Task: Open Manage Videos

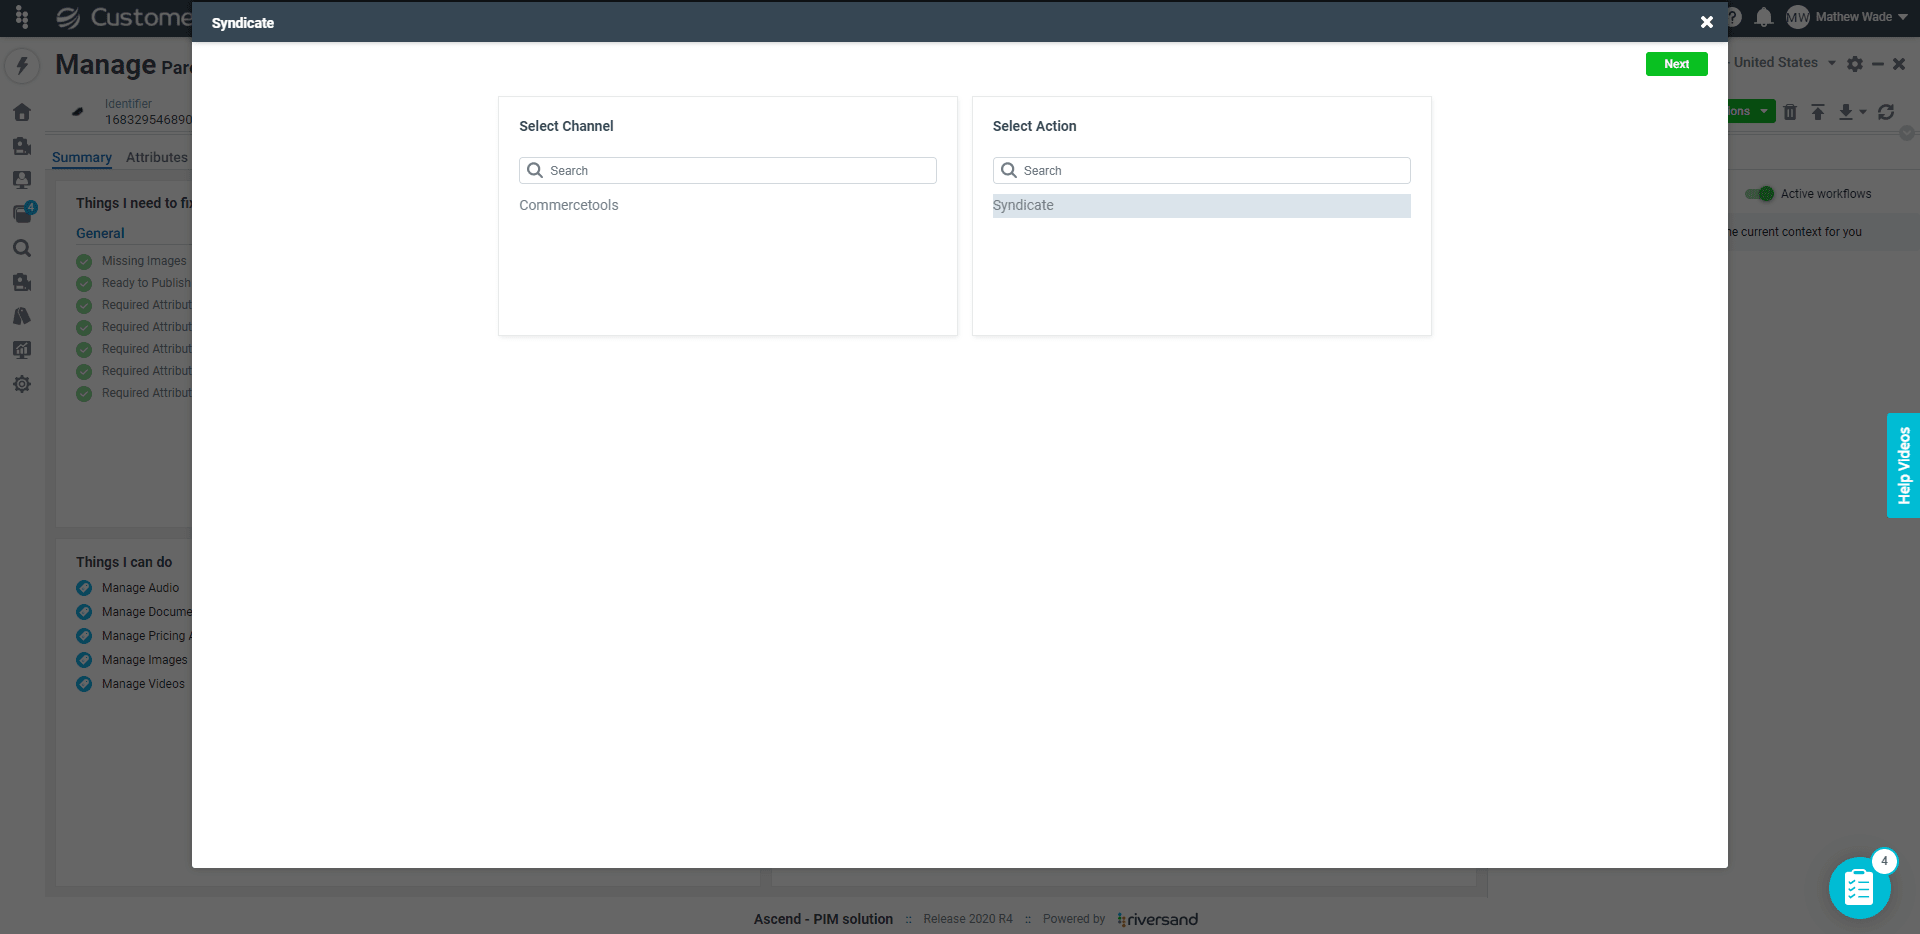Action: (143, 684)
